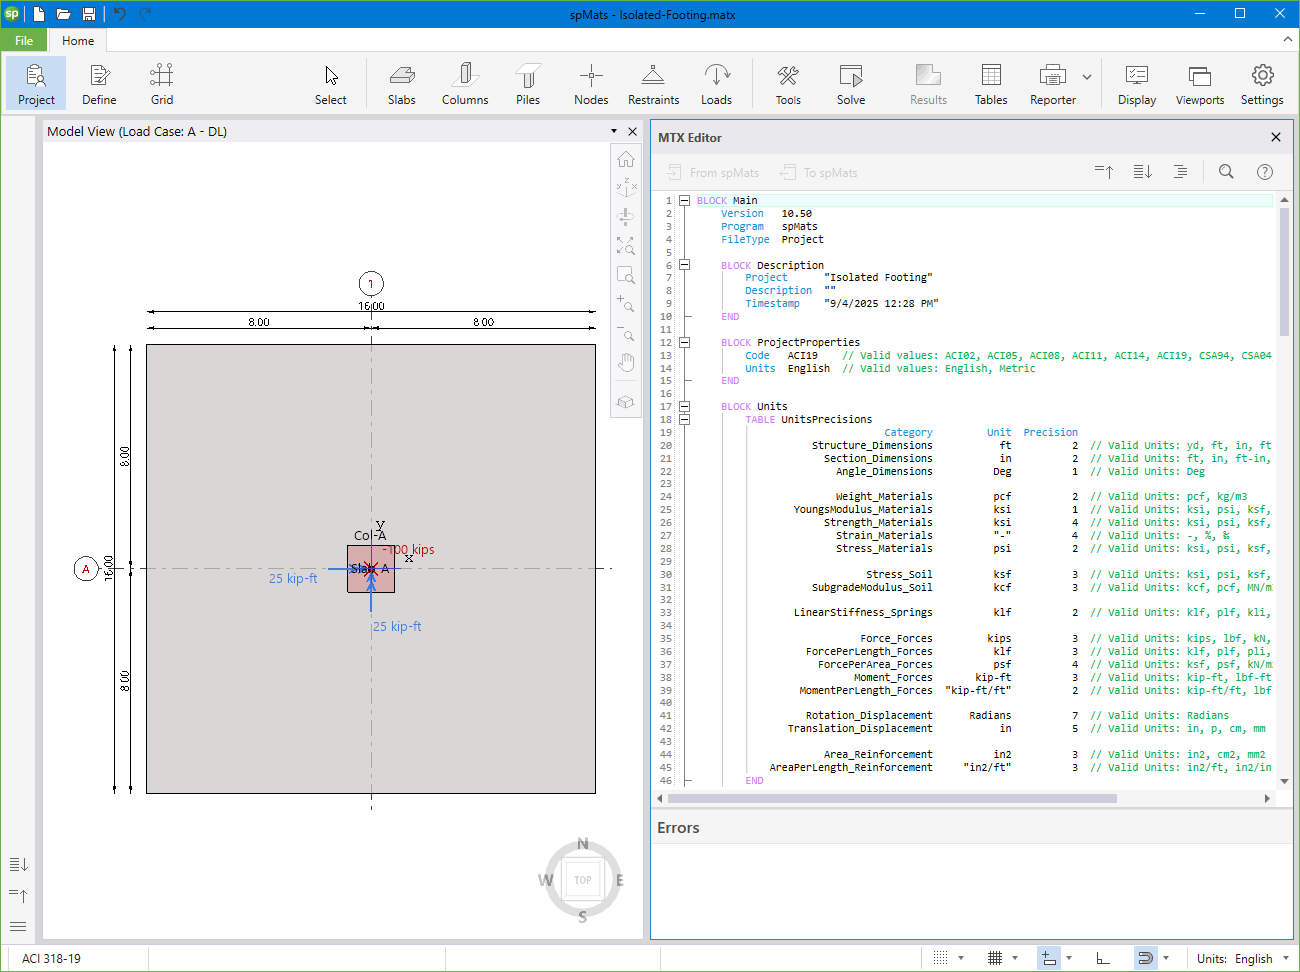1300x972 pixels.
Task: Switch to the Home ribbon tab
Action: (x=77, y=40)
